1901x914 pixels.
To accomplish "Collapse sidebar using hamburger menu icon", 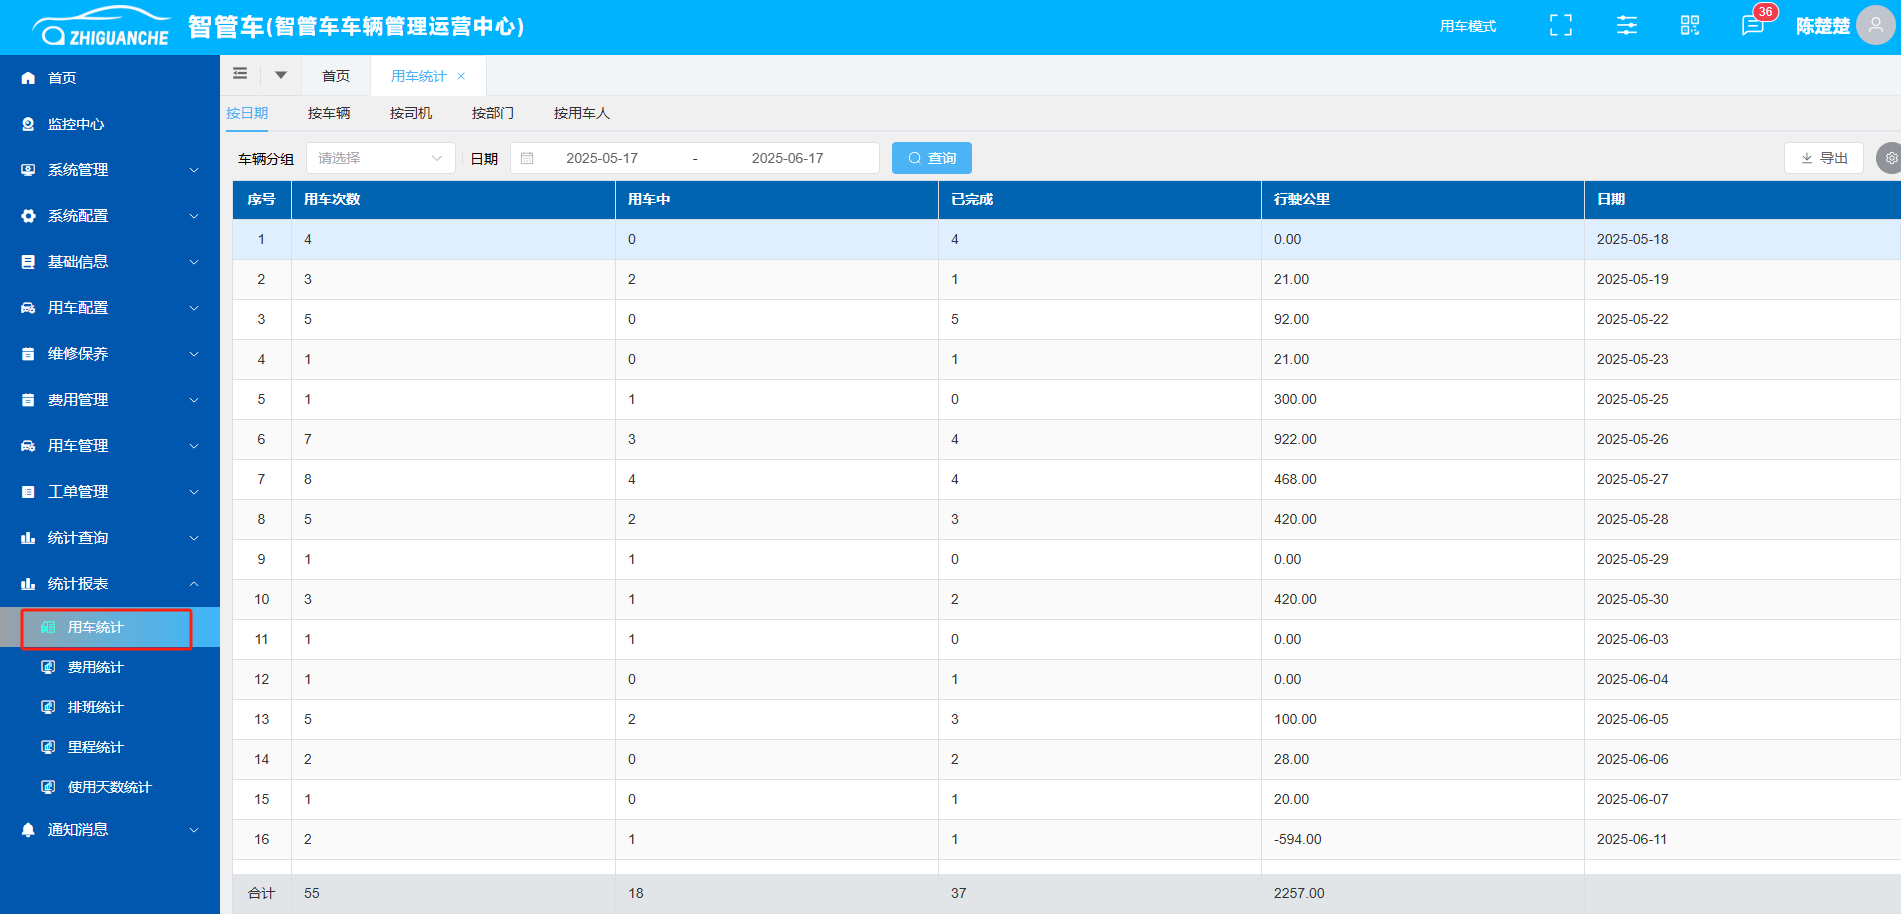I will (x=240, y=74).
